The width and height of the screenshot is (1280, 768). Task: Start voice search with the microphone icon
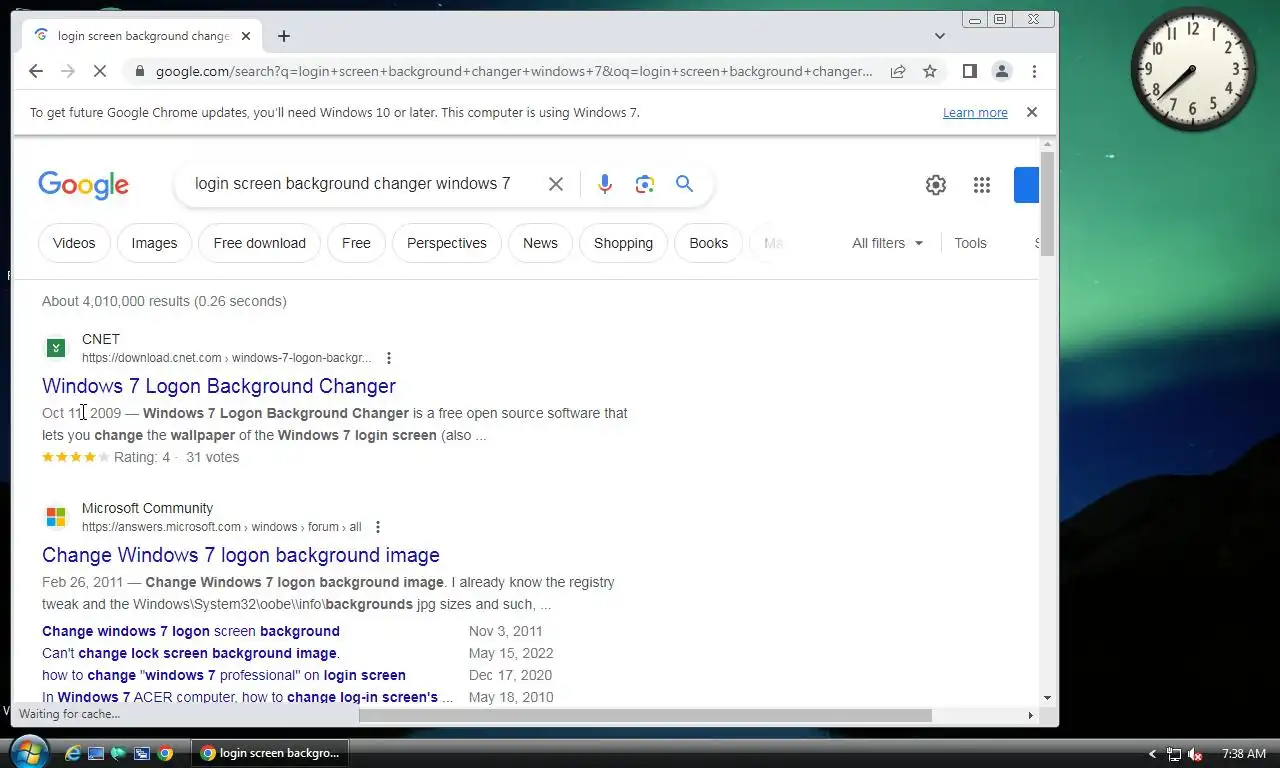[604, 184]
